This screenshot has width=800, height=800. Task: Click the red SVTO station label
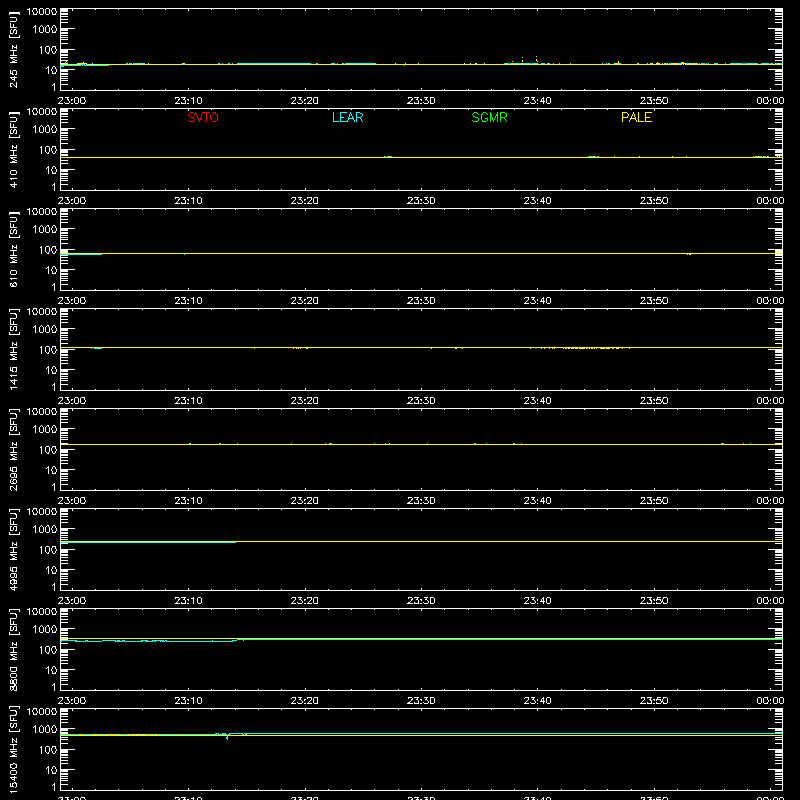tap(203, 117)
